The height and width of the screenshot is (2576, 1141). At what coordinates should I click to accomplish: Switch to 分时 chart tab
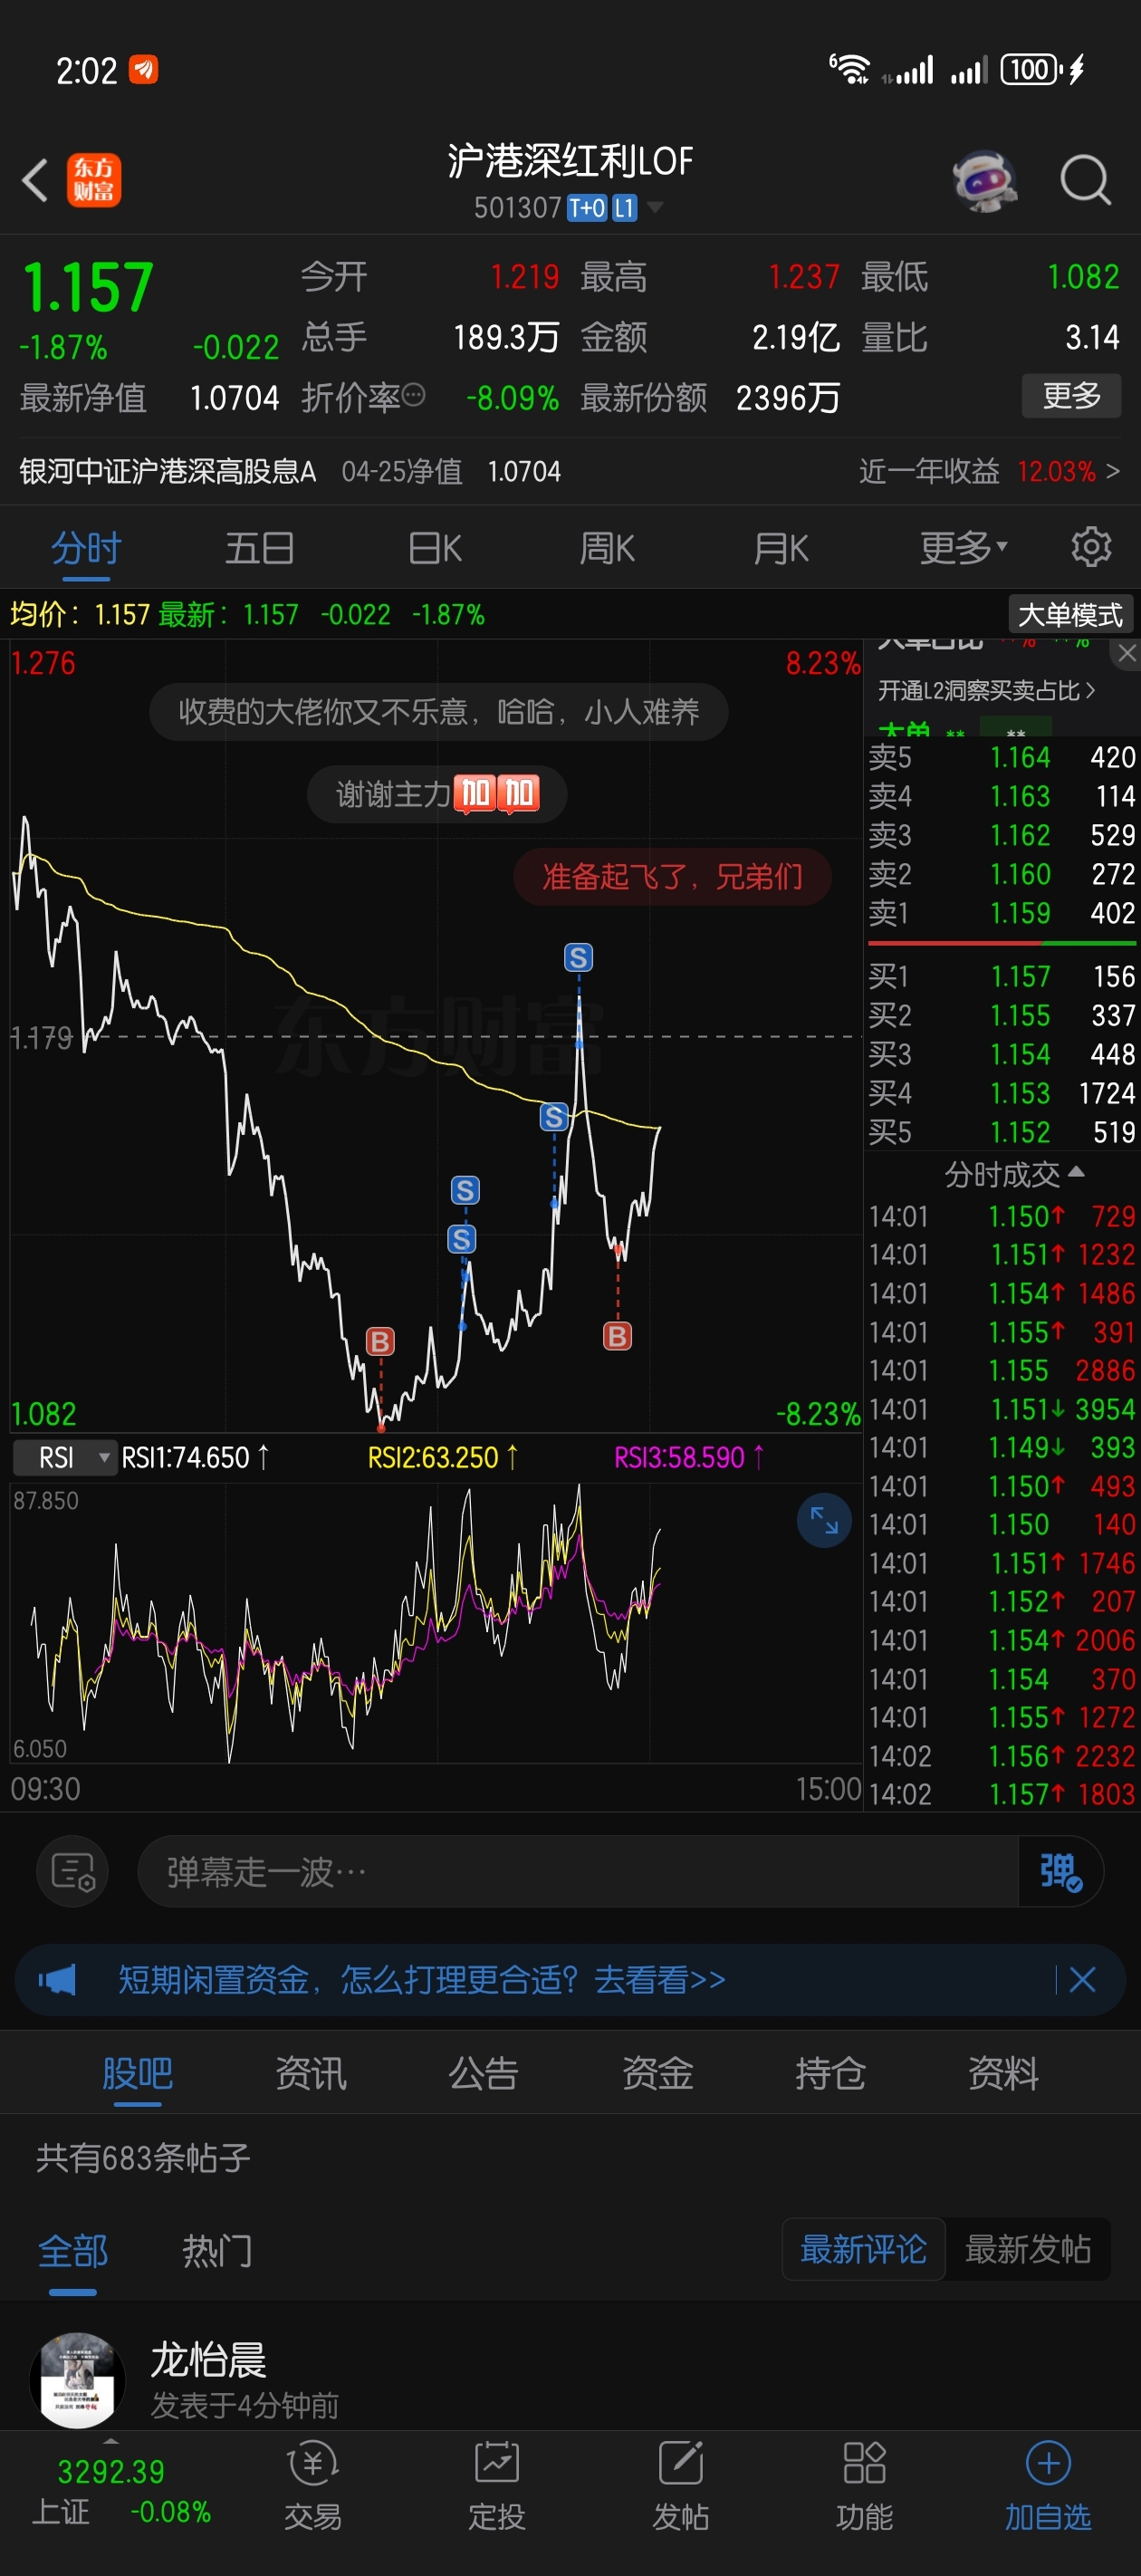[86, 547]
